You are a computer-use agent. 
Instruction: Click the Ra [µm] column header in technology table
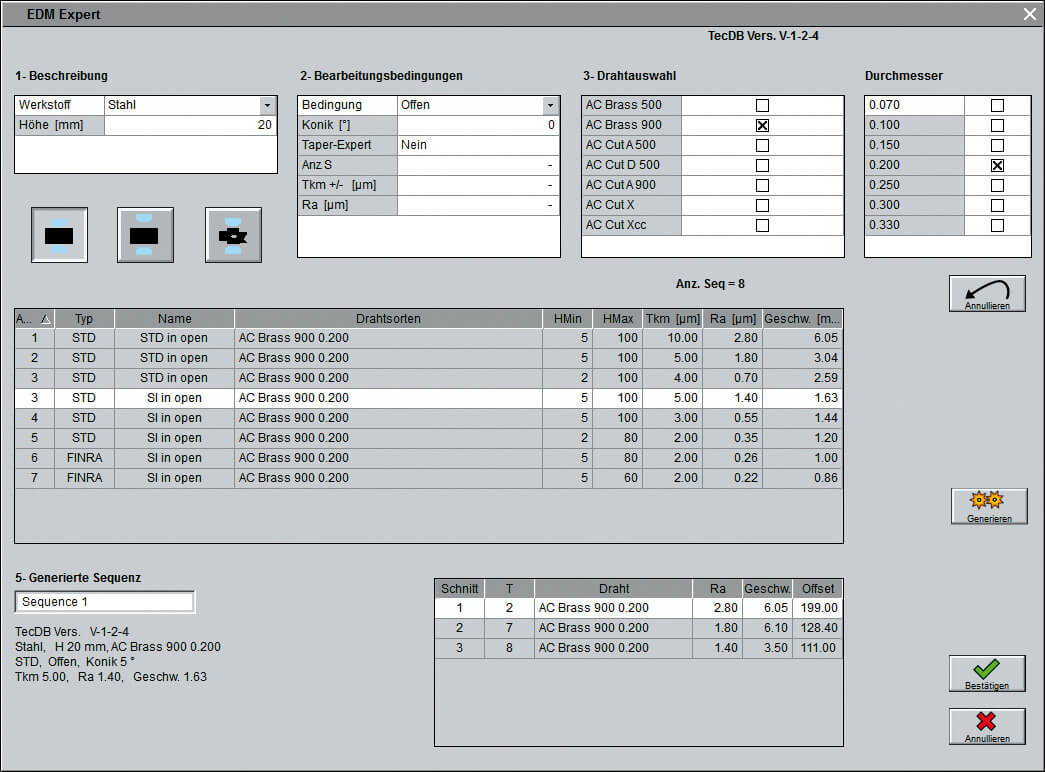pos(731,319)
